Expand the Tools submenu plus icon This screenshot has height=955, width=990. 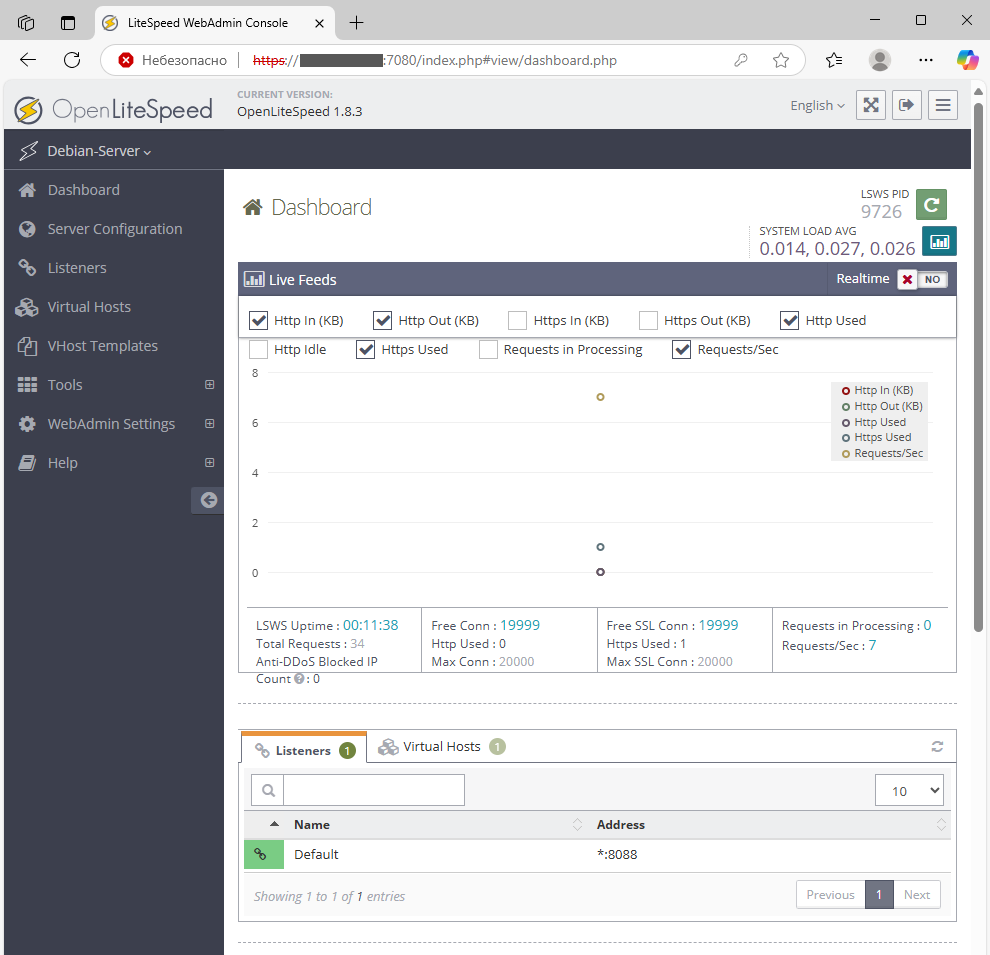coord(210,384)
